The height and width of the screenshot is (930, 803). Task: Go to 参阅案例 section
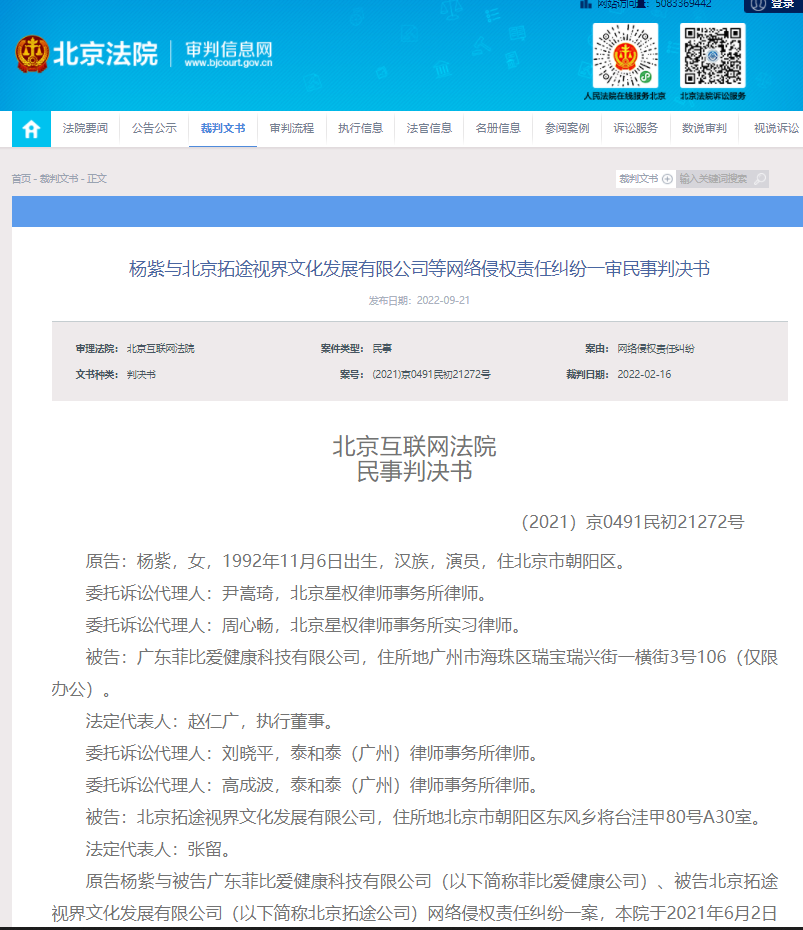click(x=567, y=129)
